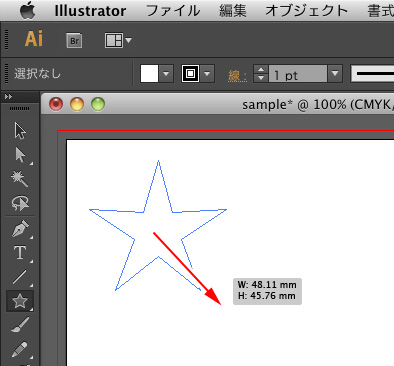Select the Selection tool black arrow
The image size is (394, 366).
(x=20, y=130)
